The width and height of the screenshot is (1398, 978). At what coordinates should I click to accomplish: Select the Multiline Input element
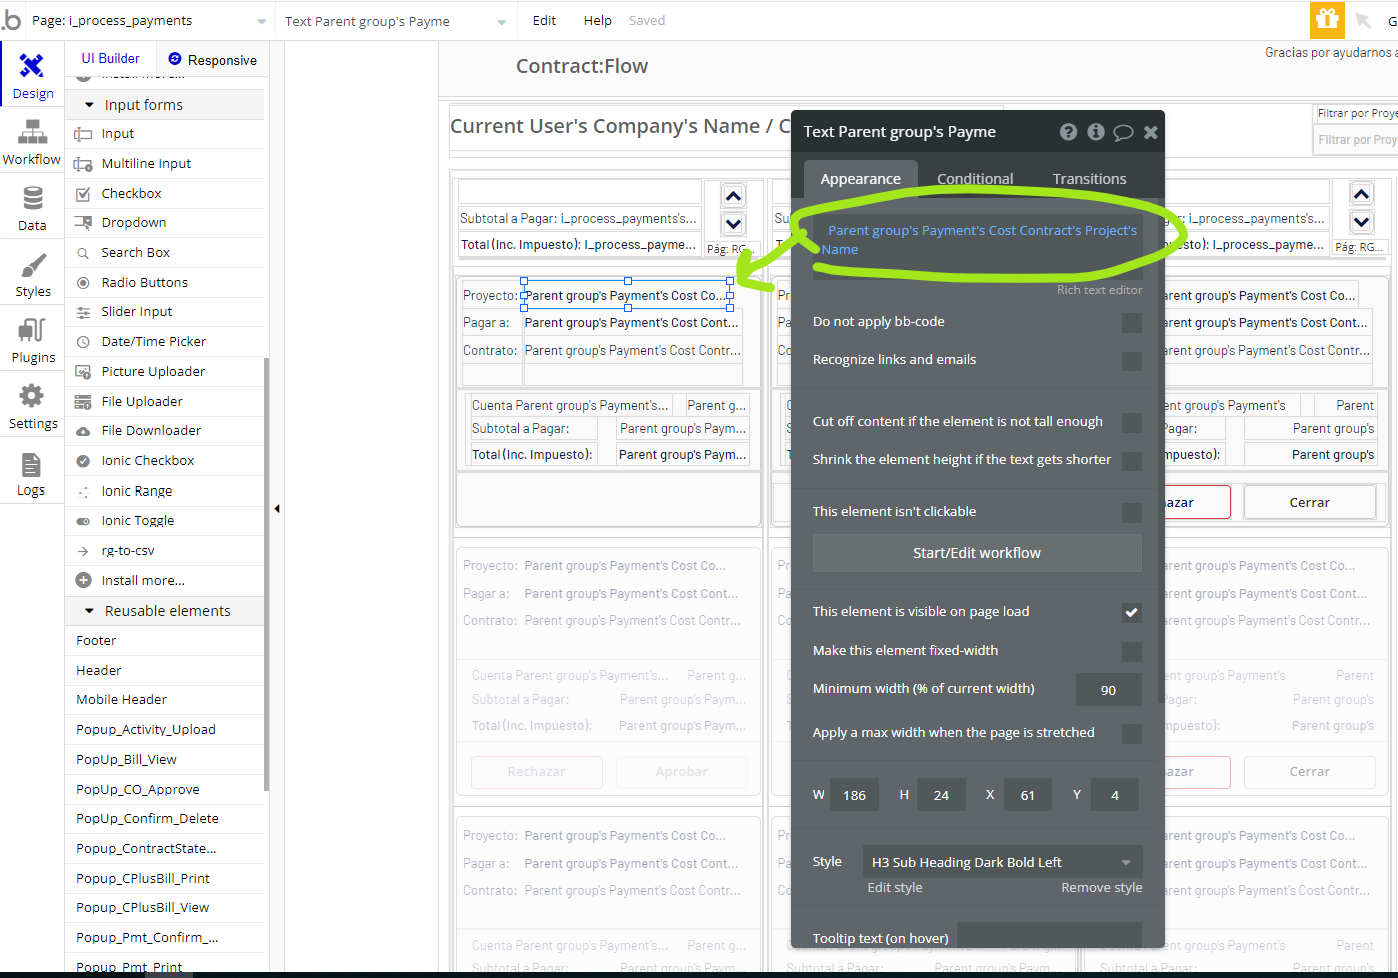coord(165,164)
